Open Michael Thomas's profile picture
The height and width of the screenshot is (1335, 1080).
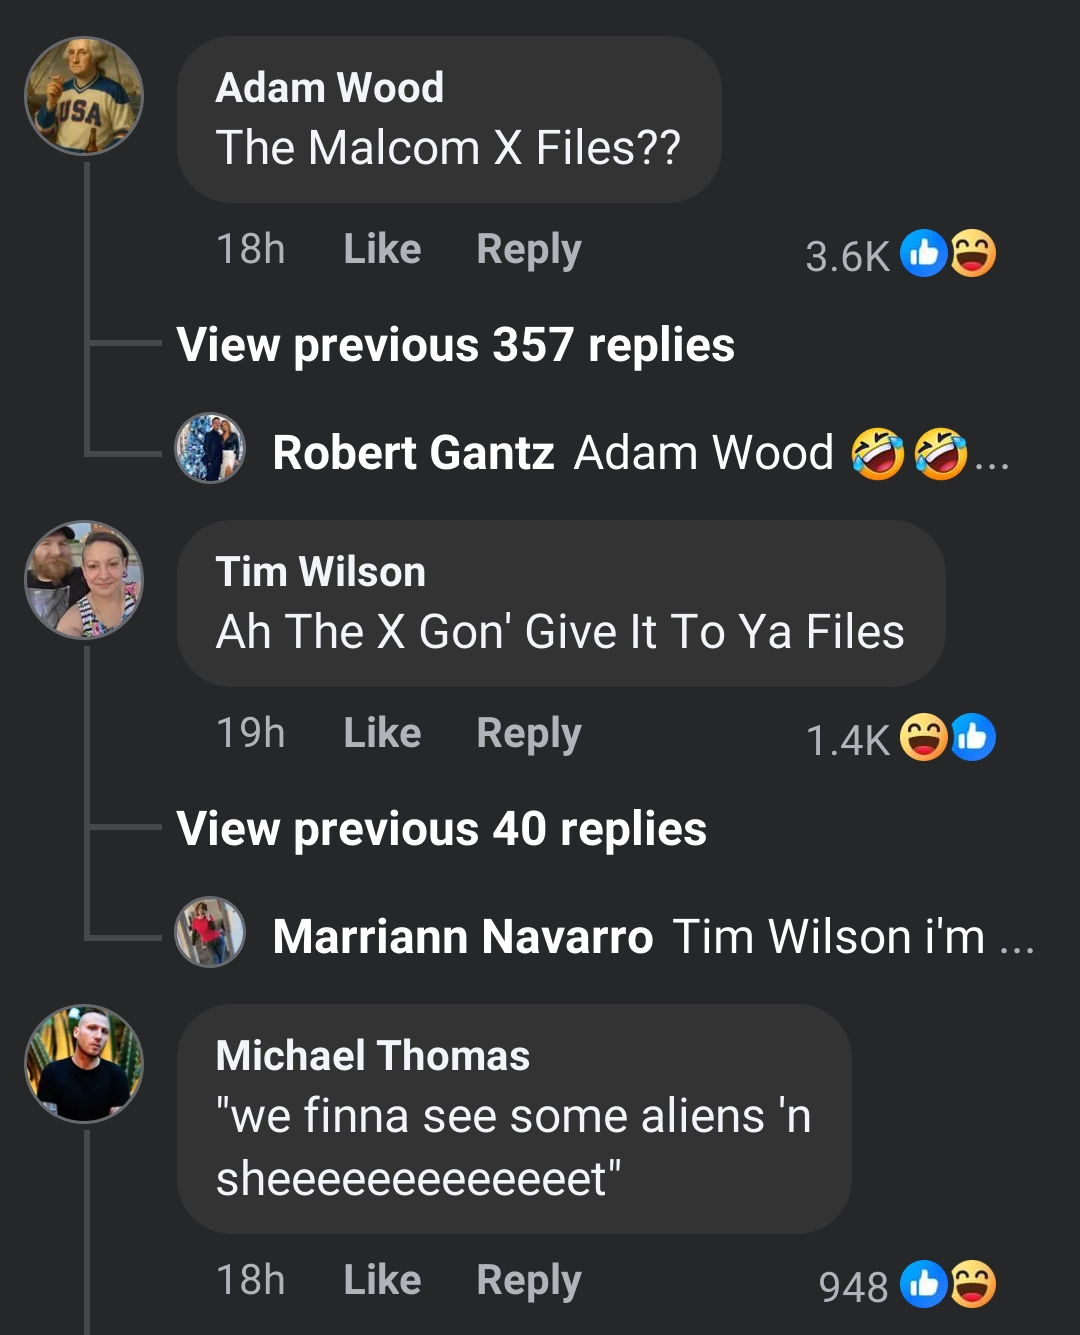click(84, 1064)
